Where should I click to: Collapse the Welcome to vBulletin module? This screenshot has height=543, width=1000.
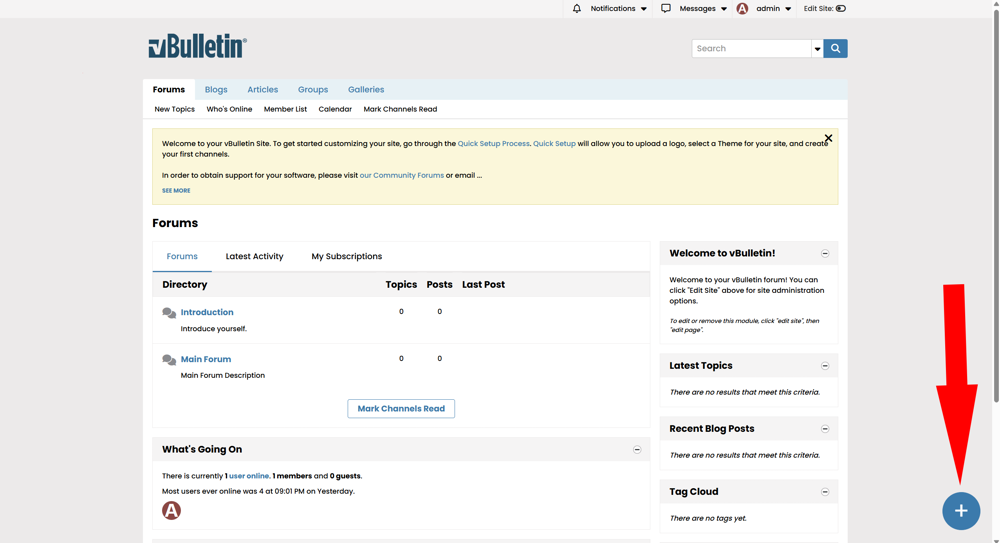point(825,253)
